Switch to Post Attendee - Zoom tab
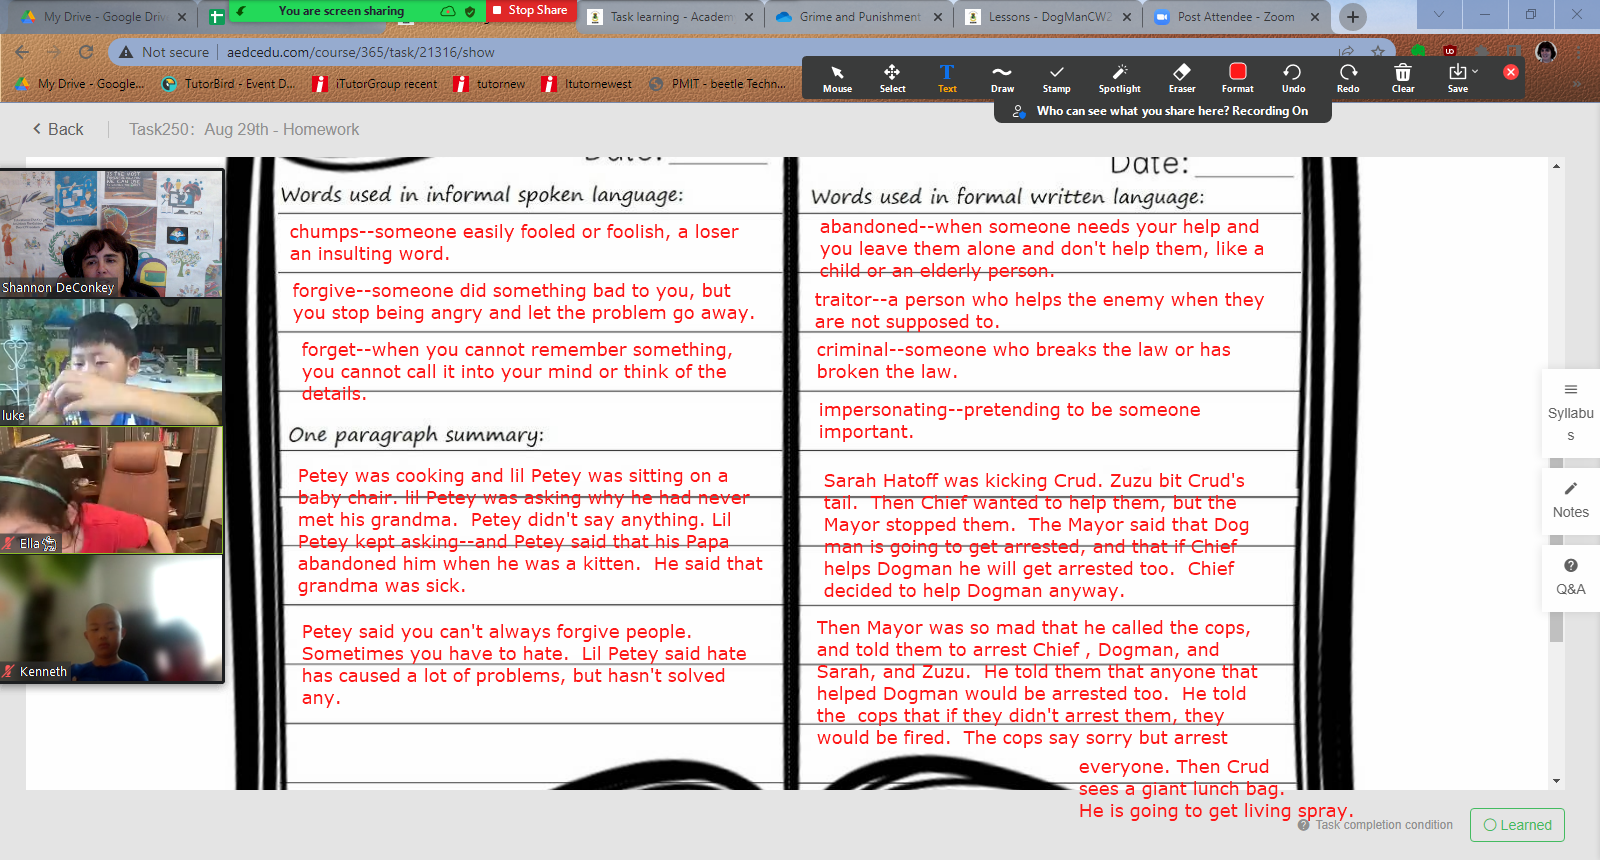Image resolution: width=1600 pixels, height=860 pixels. coord(1236,17)
